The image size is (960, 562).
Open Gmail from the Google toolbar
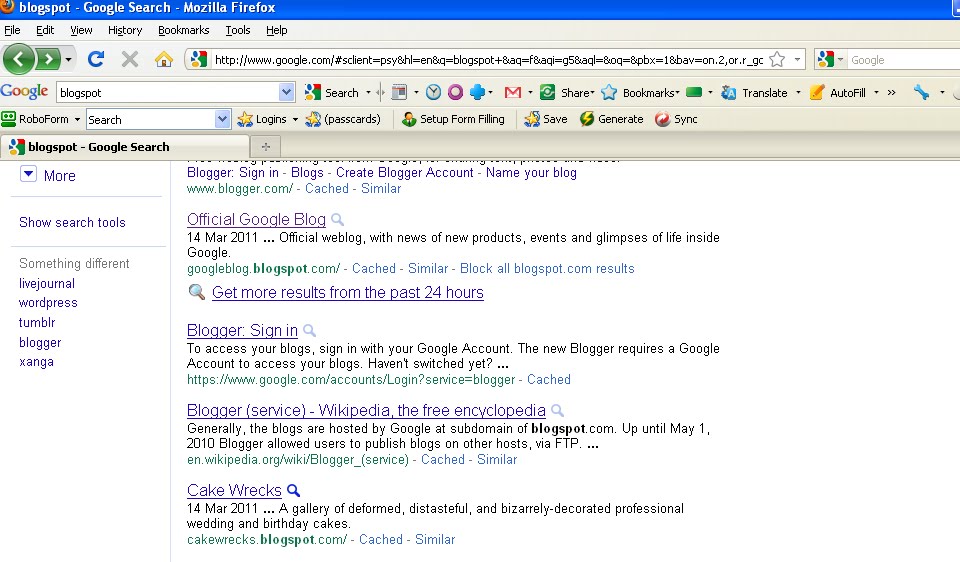(x=512, y=92)
